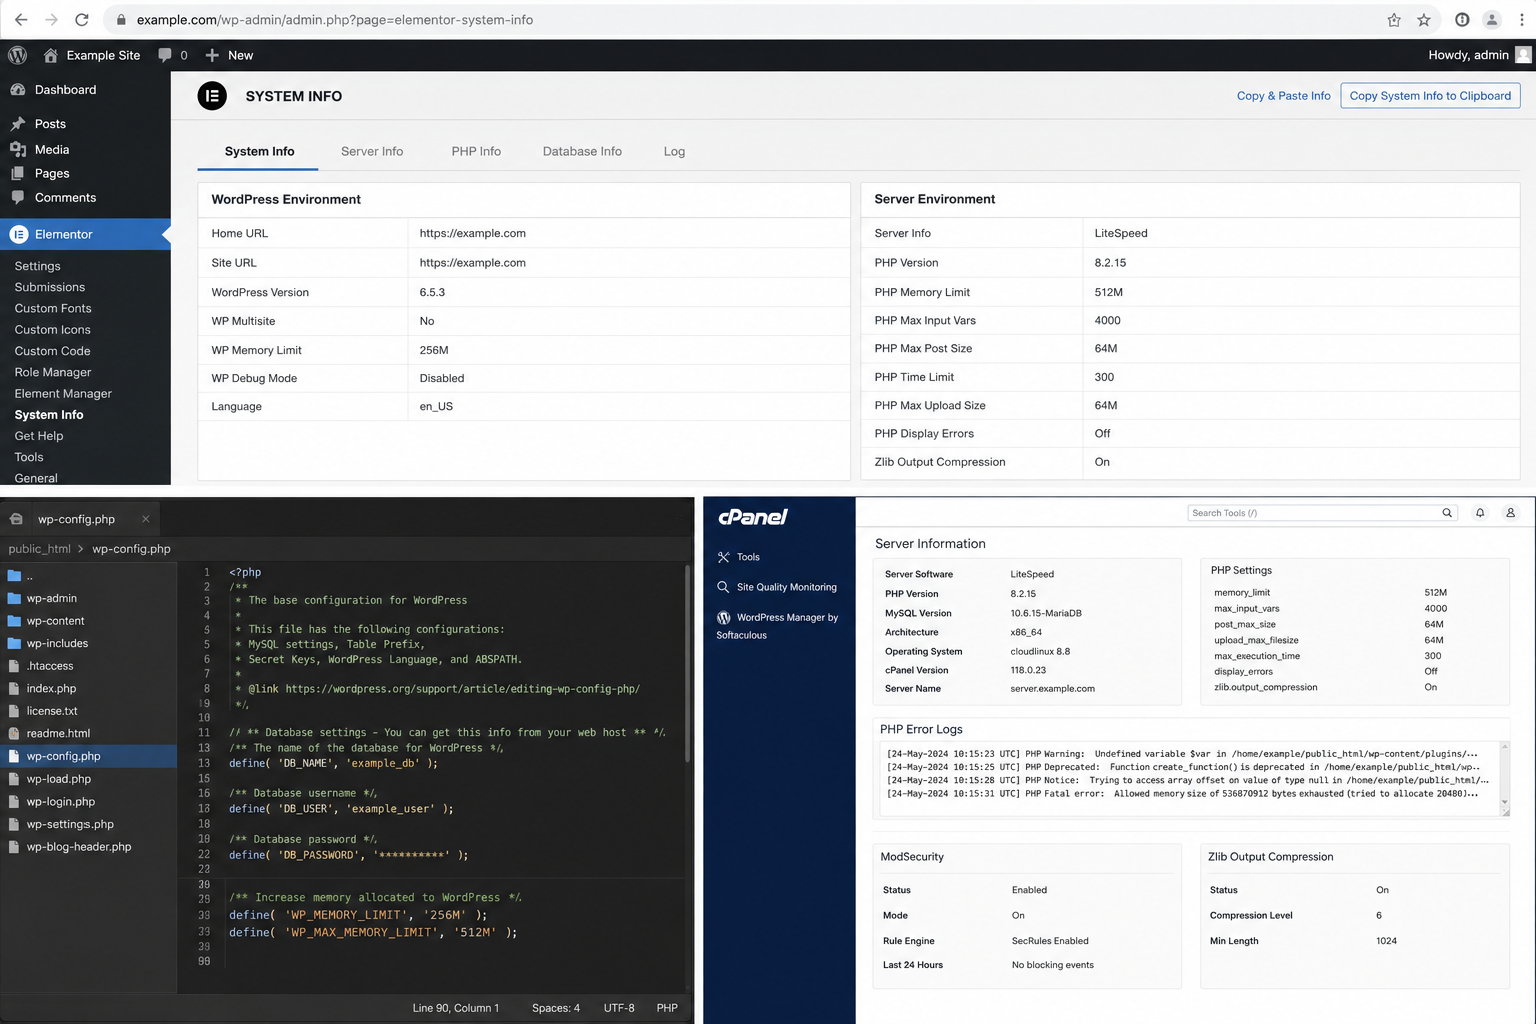Reload the page in the browser
The height and width of the screenshot is (1024, 1536).
pyautogui.click(x=82, y=20)
